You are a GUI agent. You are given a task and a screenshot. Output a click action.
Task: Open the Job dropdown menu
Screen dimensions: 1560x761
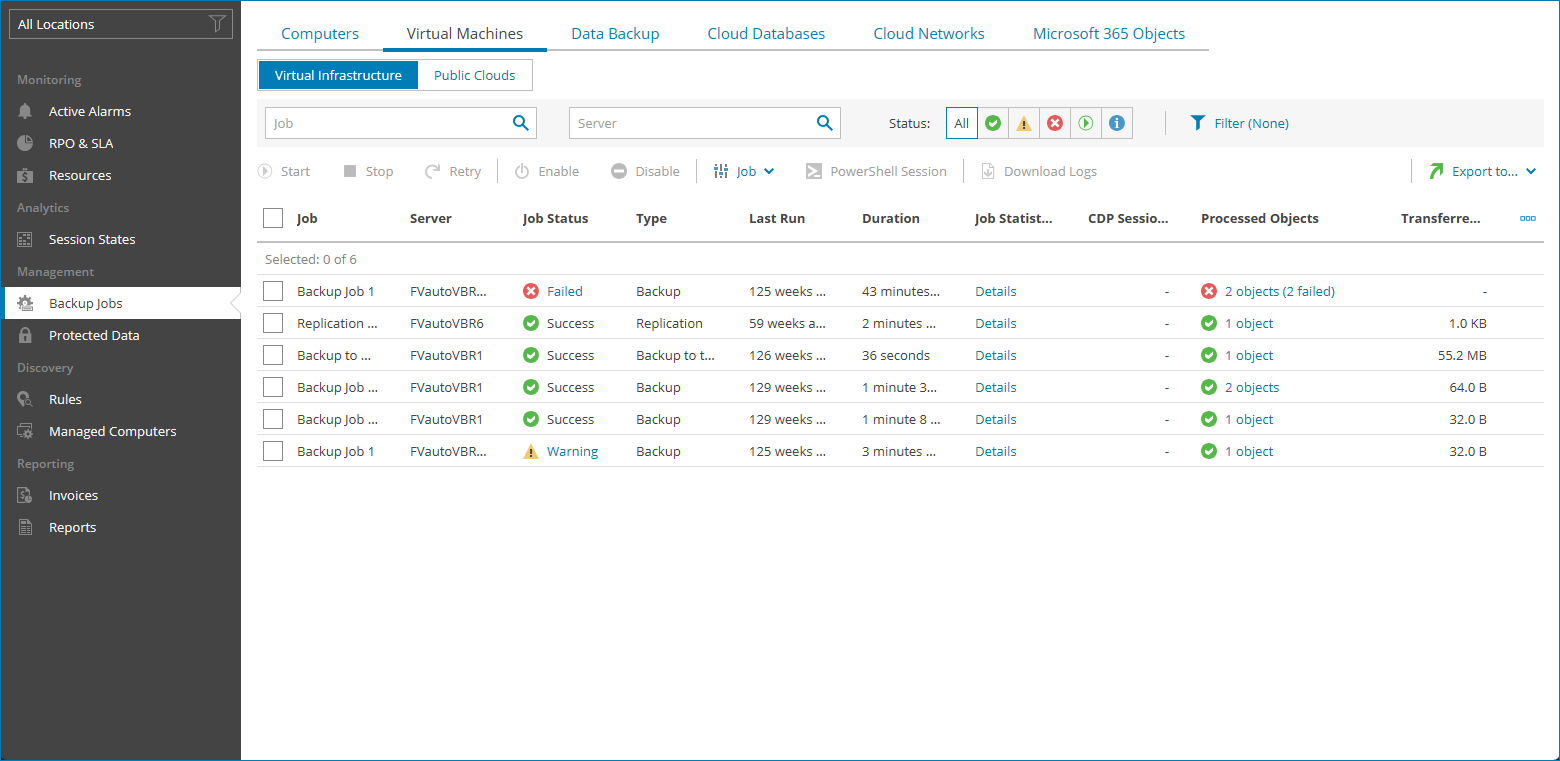coord(745,171)
